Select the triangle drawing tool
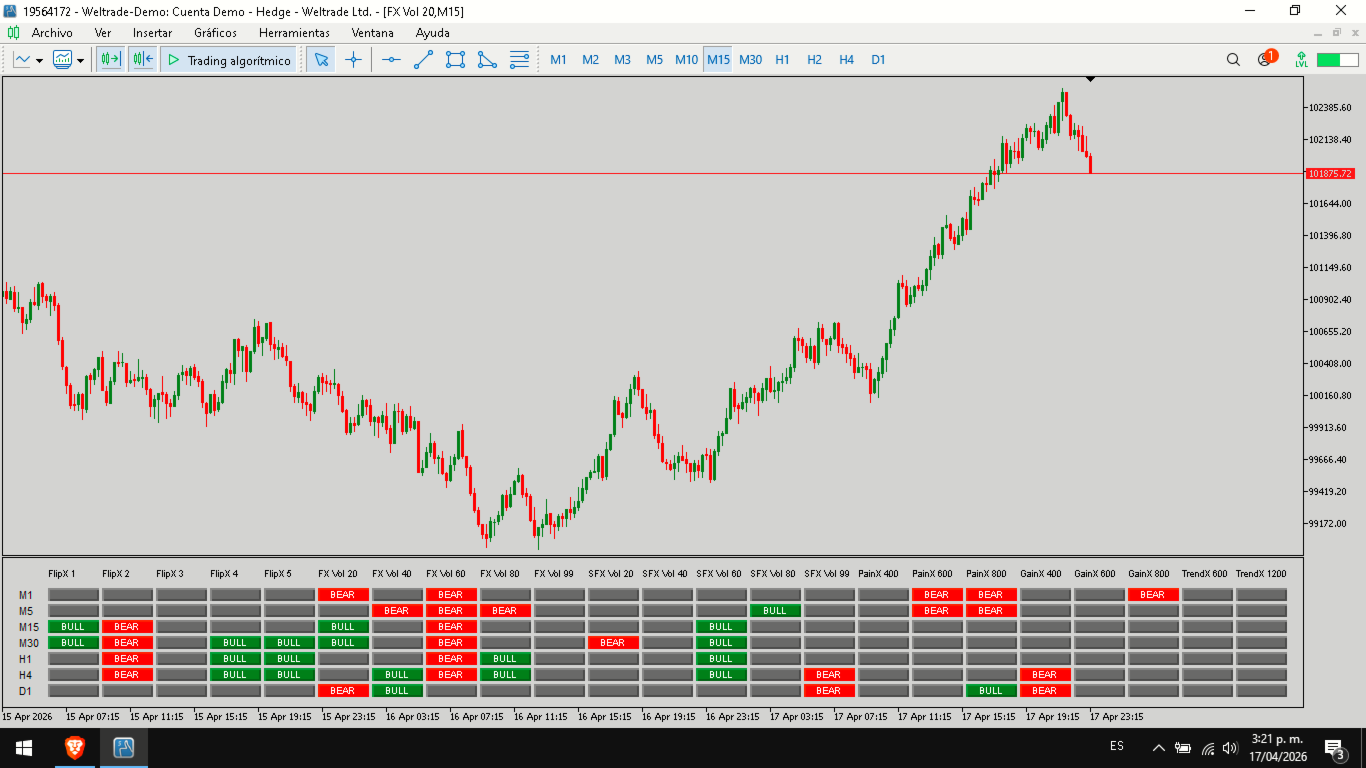The width and height of the screenshot is (1366, 768). (x=487, y=60)
